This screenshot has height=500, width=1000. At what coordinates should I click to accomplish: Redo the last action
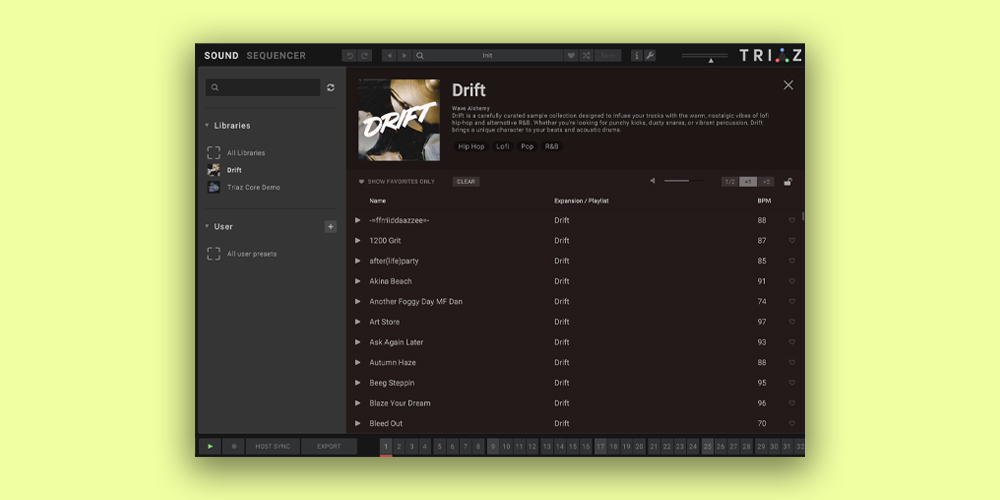(x=364, y=55)
